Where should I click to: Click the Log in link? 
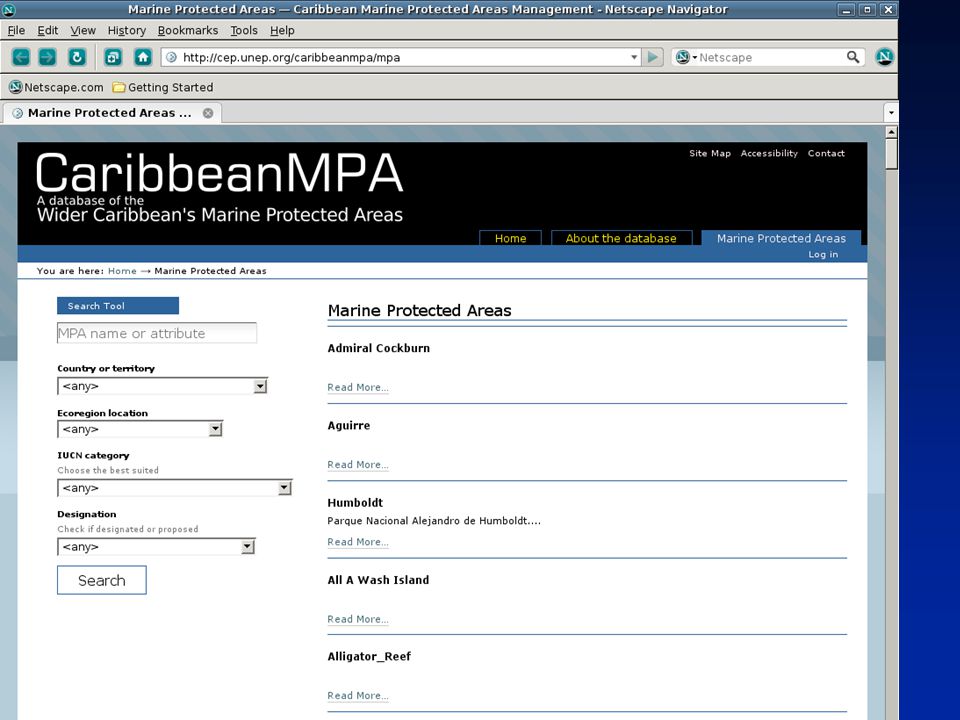pyautogui.click(x=823, y=254)
